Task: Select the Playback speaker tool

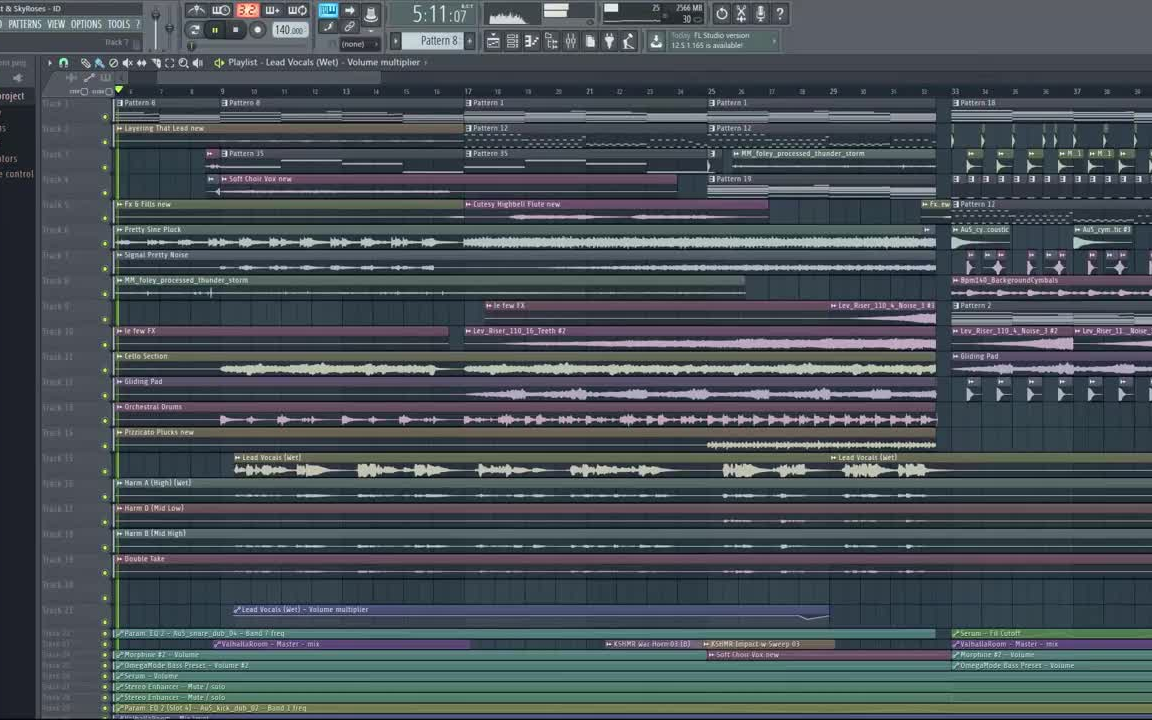Action: click(x=198, y=63)
